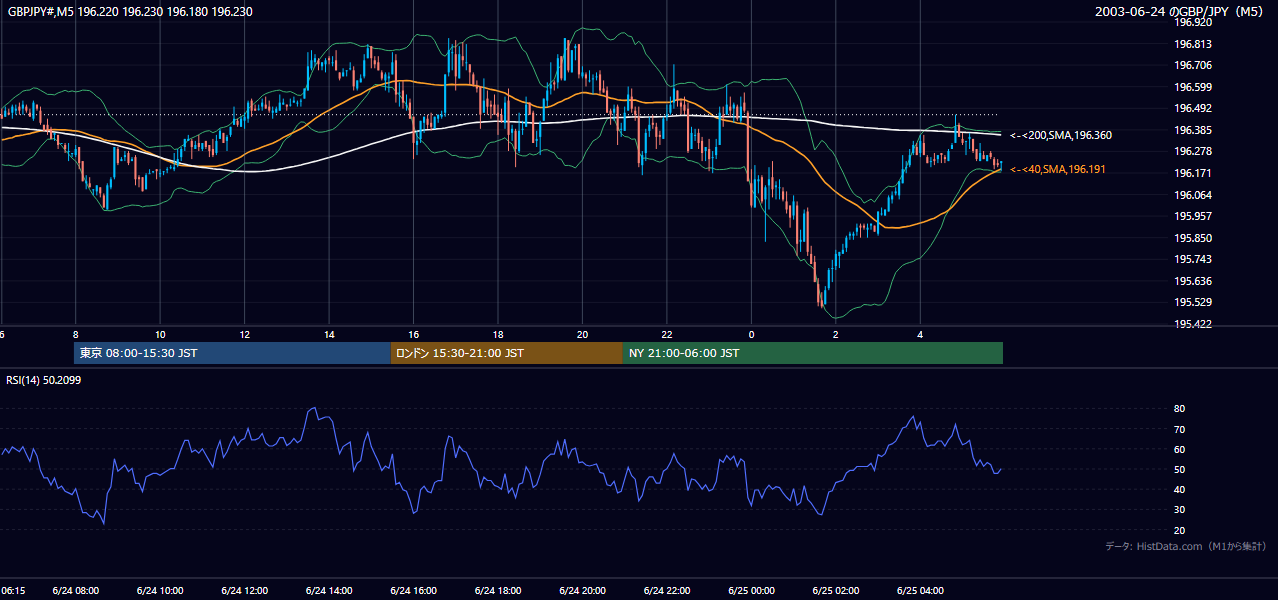Click the 6/24 12:00 bottom axis label
The height and width of the screenshot is (600, 1278).
point(245,591)
